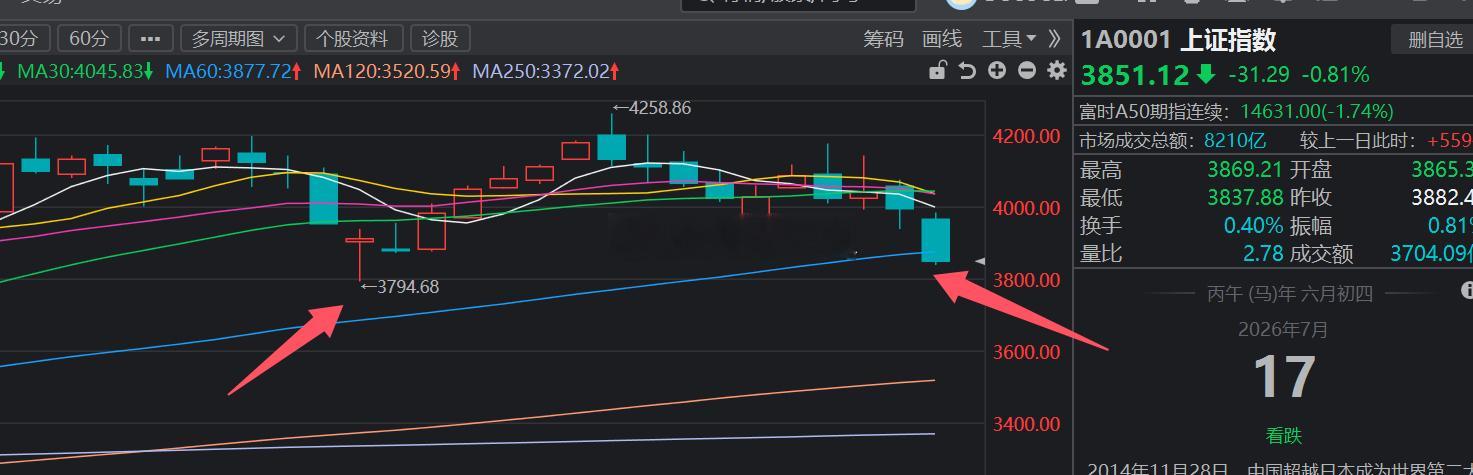Viewport: 1473px width, 475px height.
Task: Click the 14631.00(-1.74%) futures value
Action: pos(1316,111)
